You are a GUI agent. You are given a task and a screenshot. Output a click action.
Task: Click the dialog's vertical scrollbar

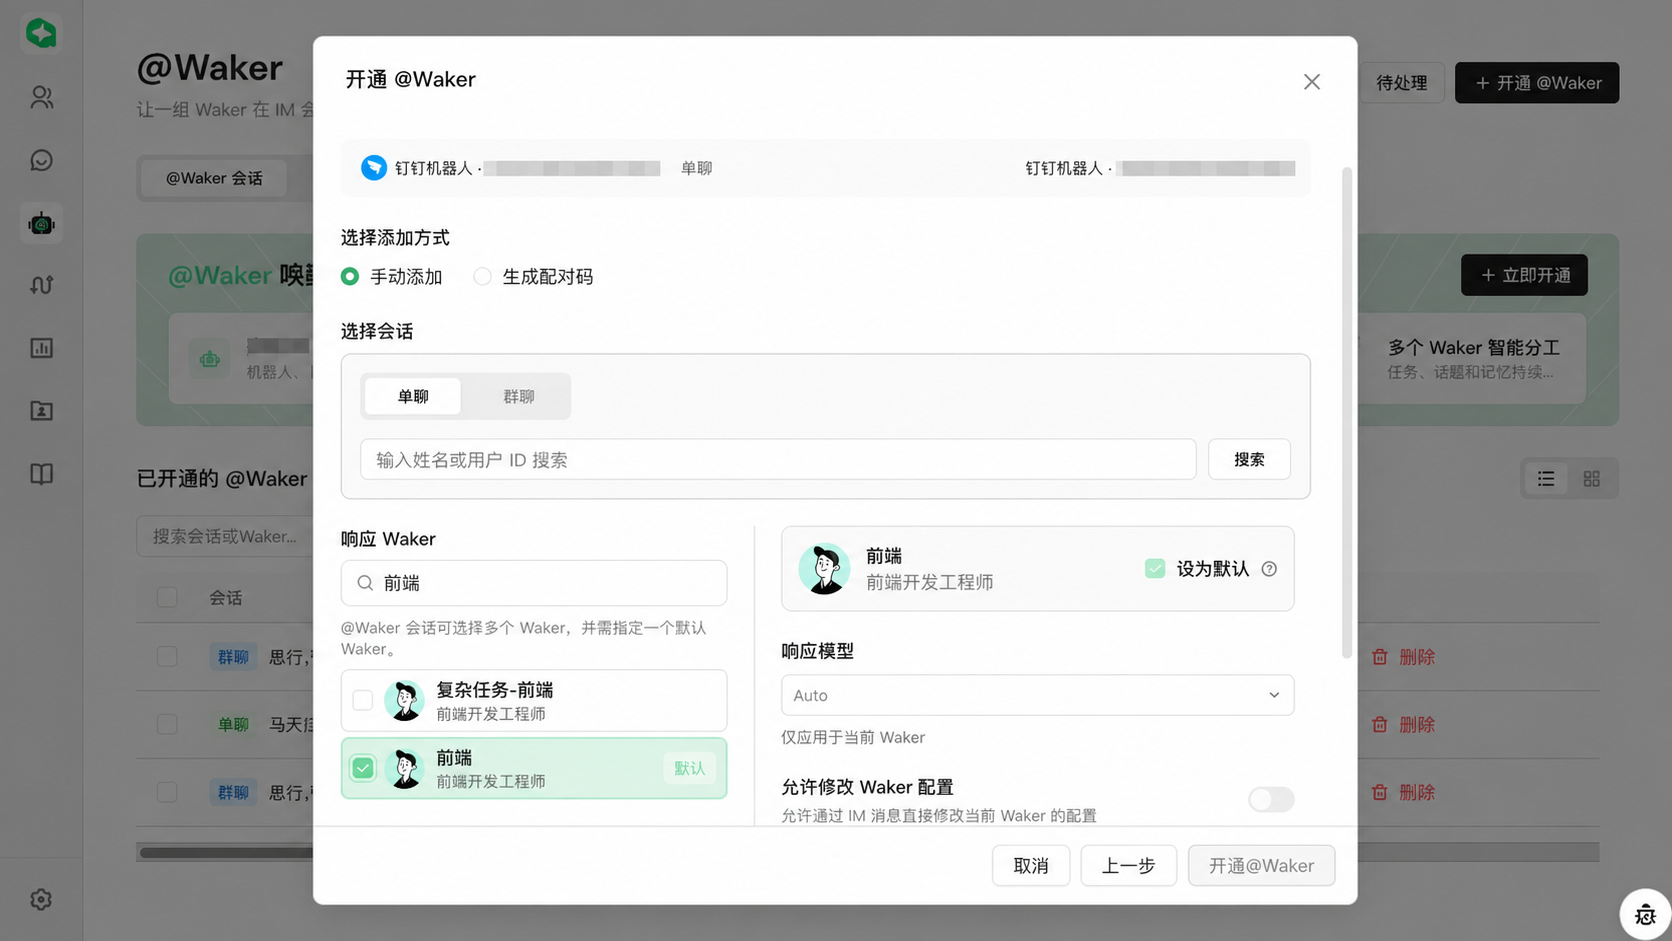pos(1347,412)
